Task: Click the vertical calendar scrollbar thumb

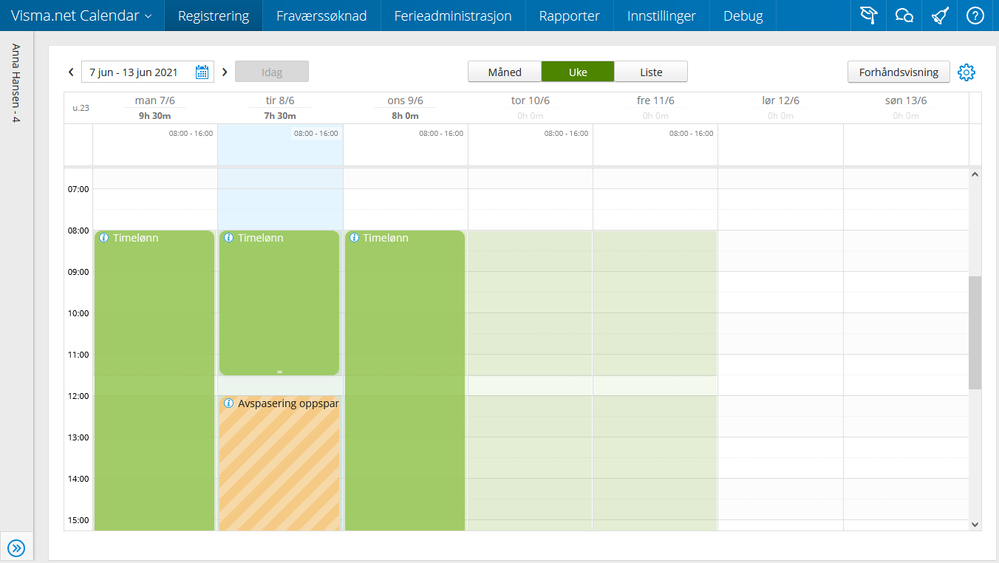Action: click(x=975, y=332)
